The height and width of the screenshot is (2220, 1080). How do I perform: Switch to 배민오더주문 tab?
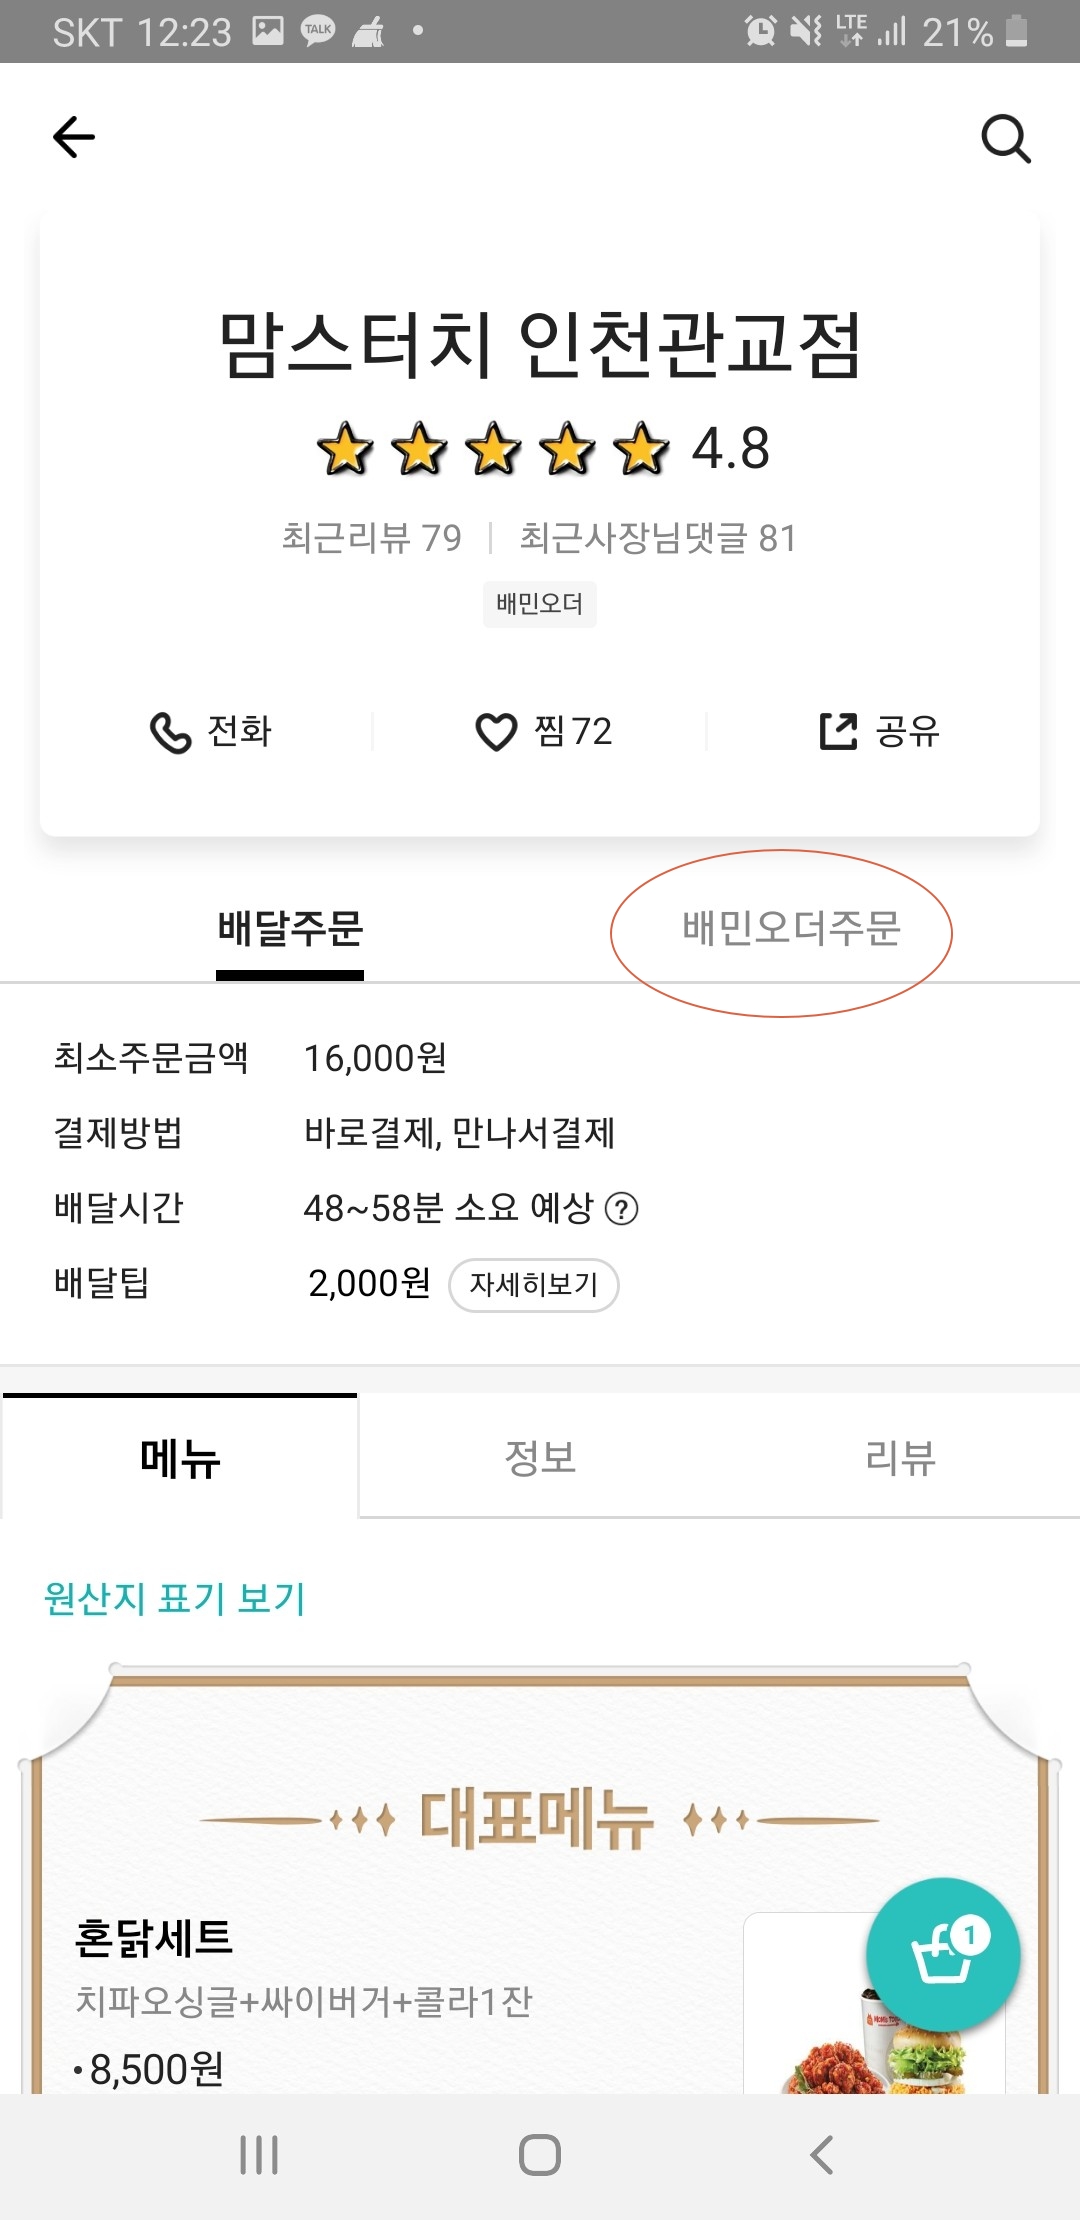tap(791, 929)
